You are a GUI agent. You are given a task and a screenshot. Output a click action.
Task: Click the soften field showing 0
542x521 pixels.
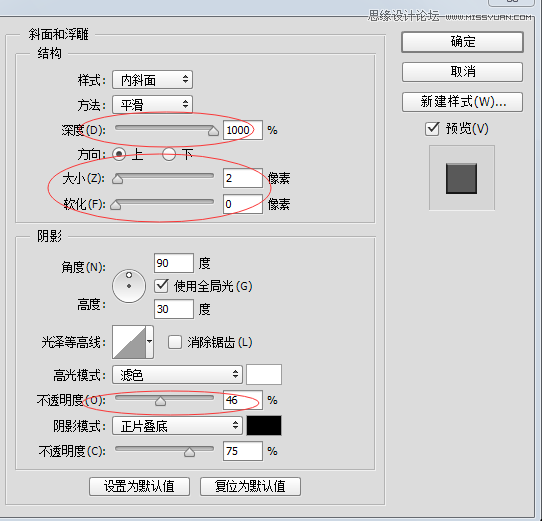[243, 204]
